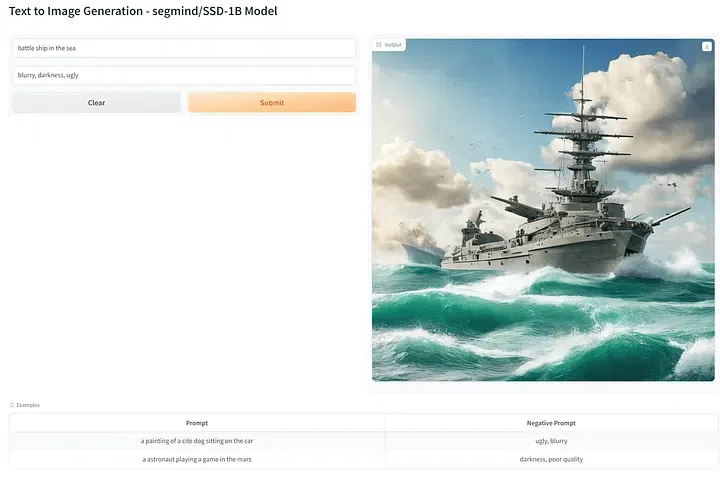Choose the 'darkness, poor quality' negative prompt example
Screen dimensions: 720x477
click(551, 459)
